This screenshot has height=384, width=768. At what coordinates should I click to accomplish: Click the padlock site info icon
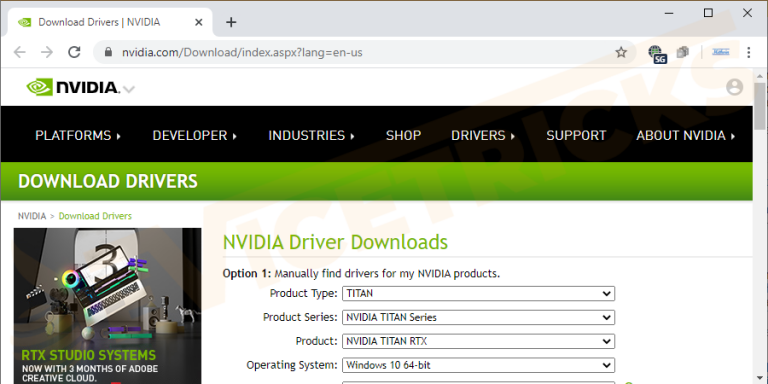[x=109, y=52]
